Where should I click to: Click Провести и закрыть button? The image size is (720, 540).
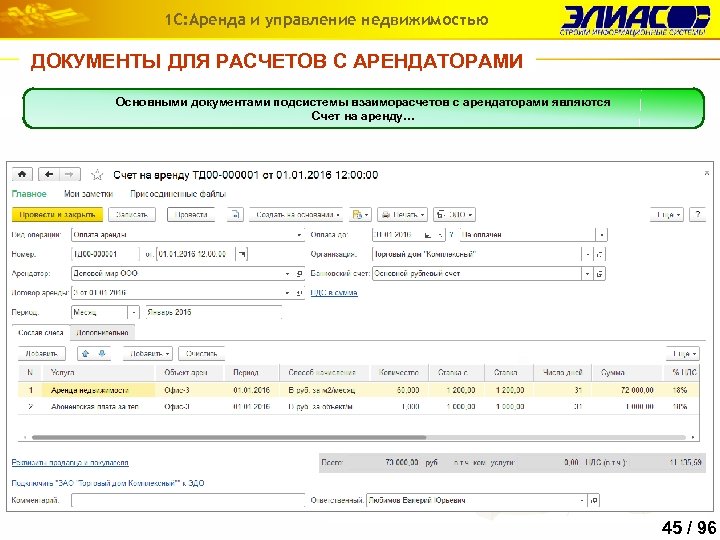tap(57, 214)
